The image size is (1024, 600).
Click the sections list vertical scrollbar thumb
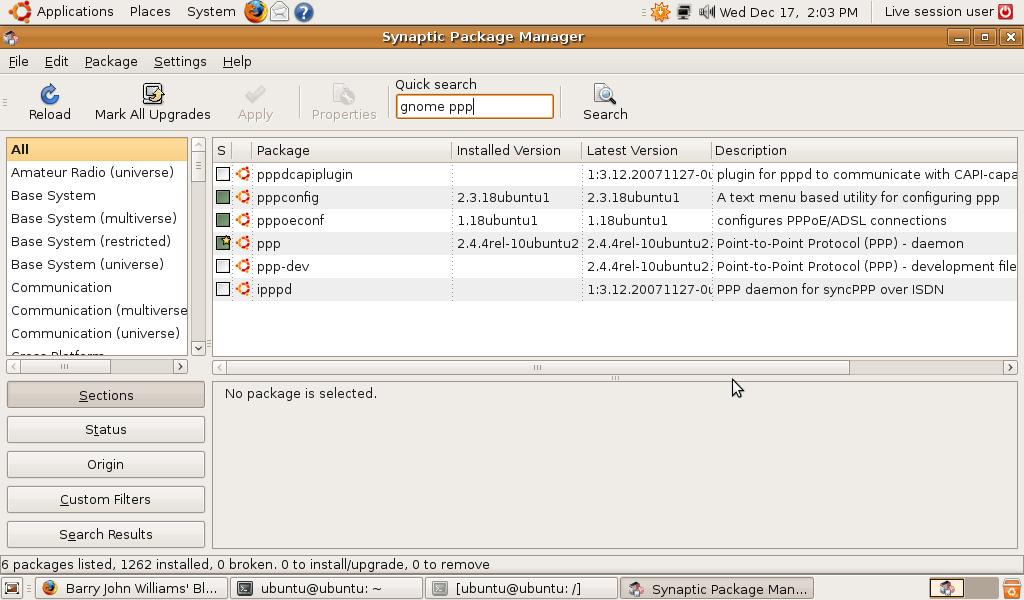199,166
